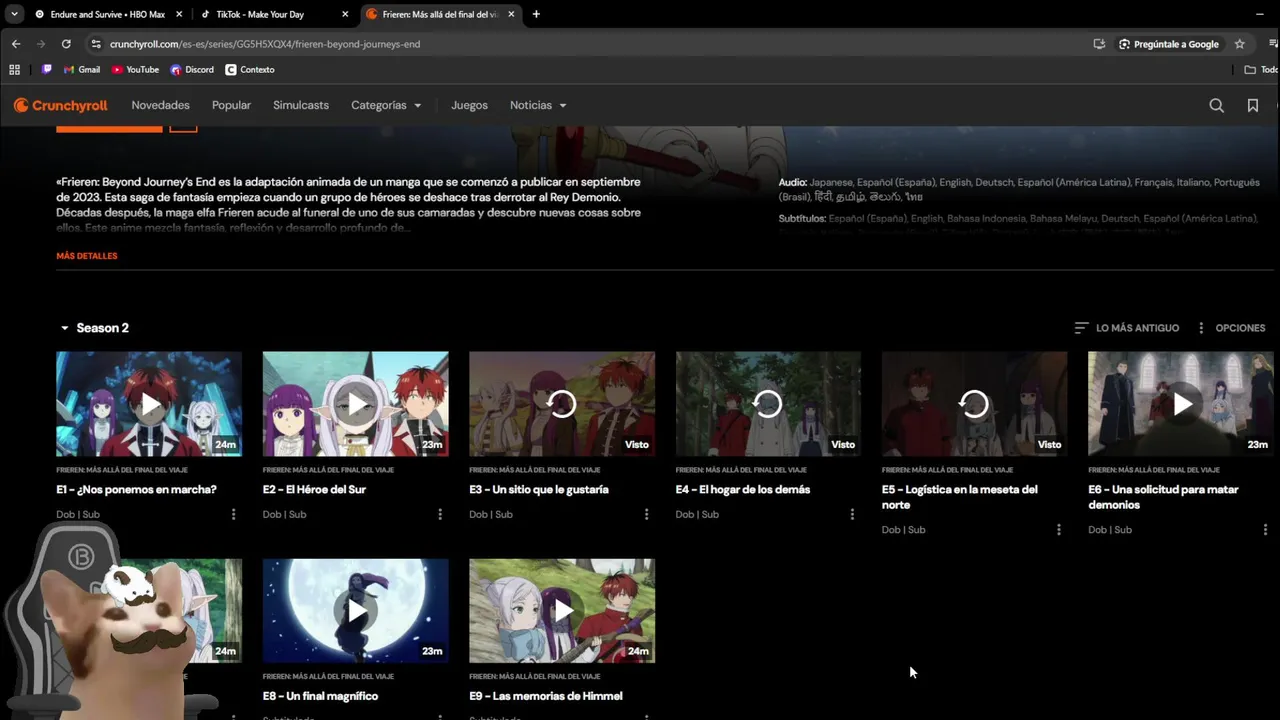The height and width of the screenshot is (720, 1280).
Task: Open the YouTube bookmark
Action: coord(135,70)
